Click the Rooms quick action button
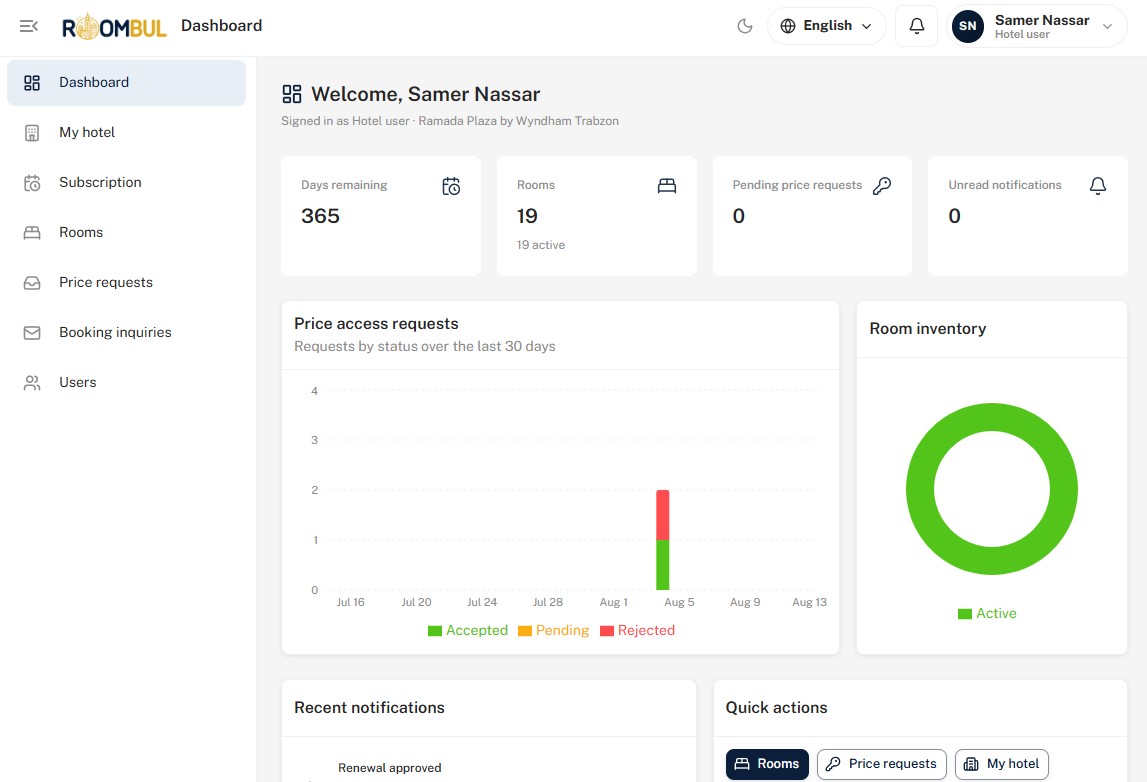Image resolution: width=1147 pixels, height=782 pixels. tap(767, 764)
